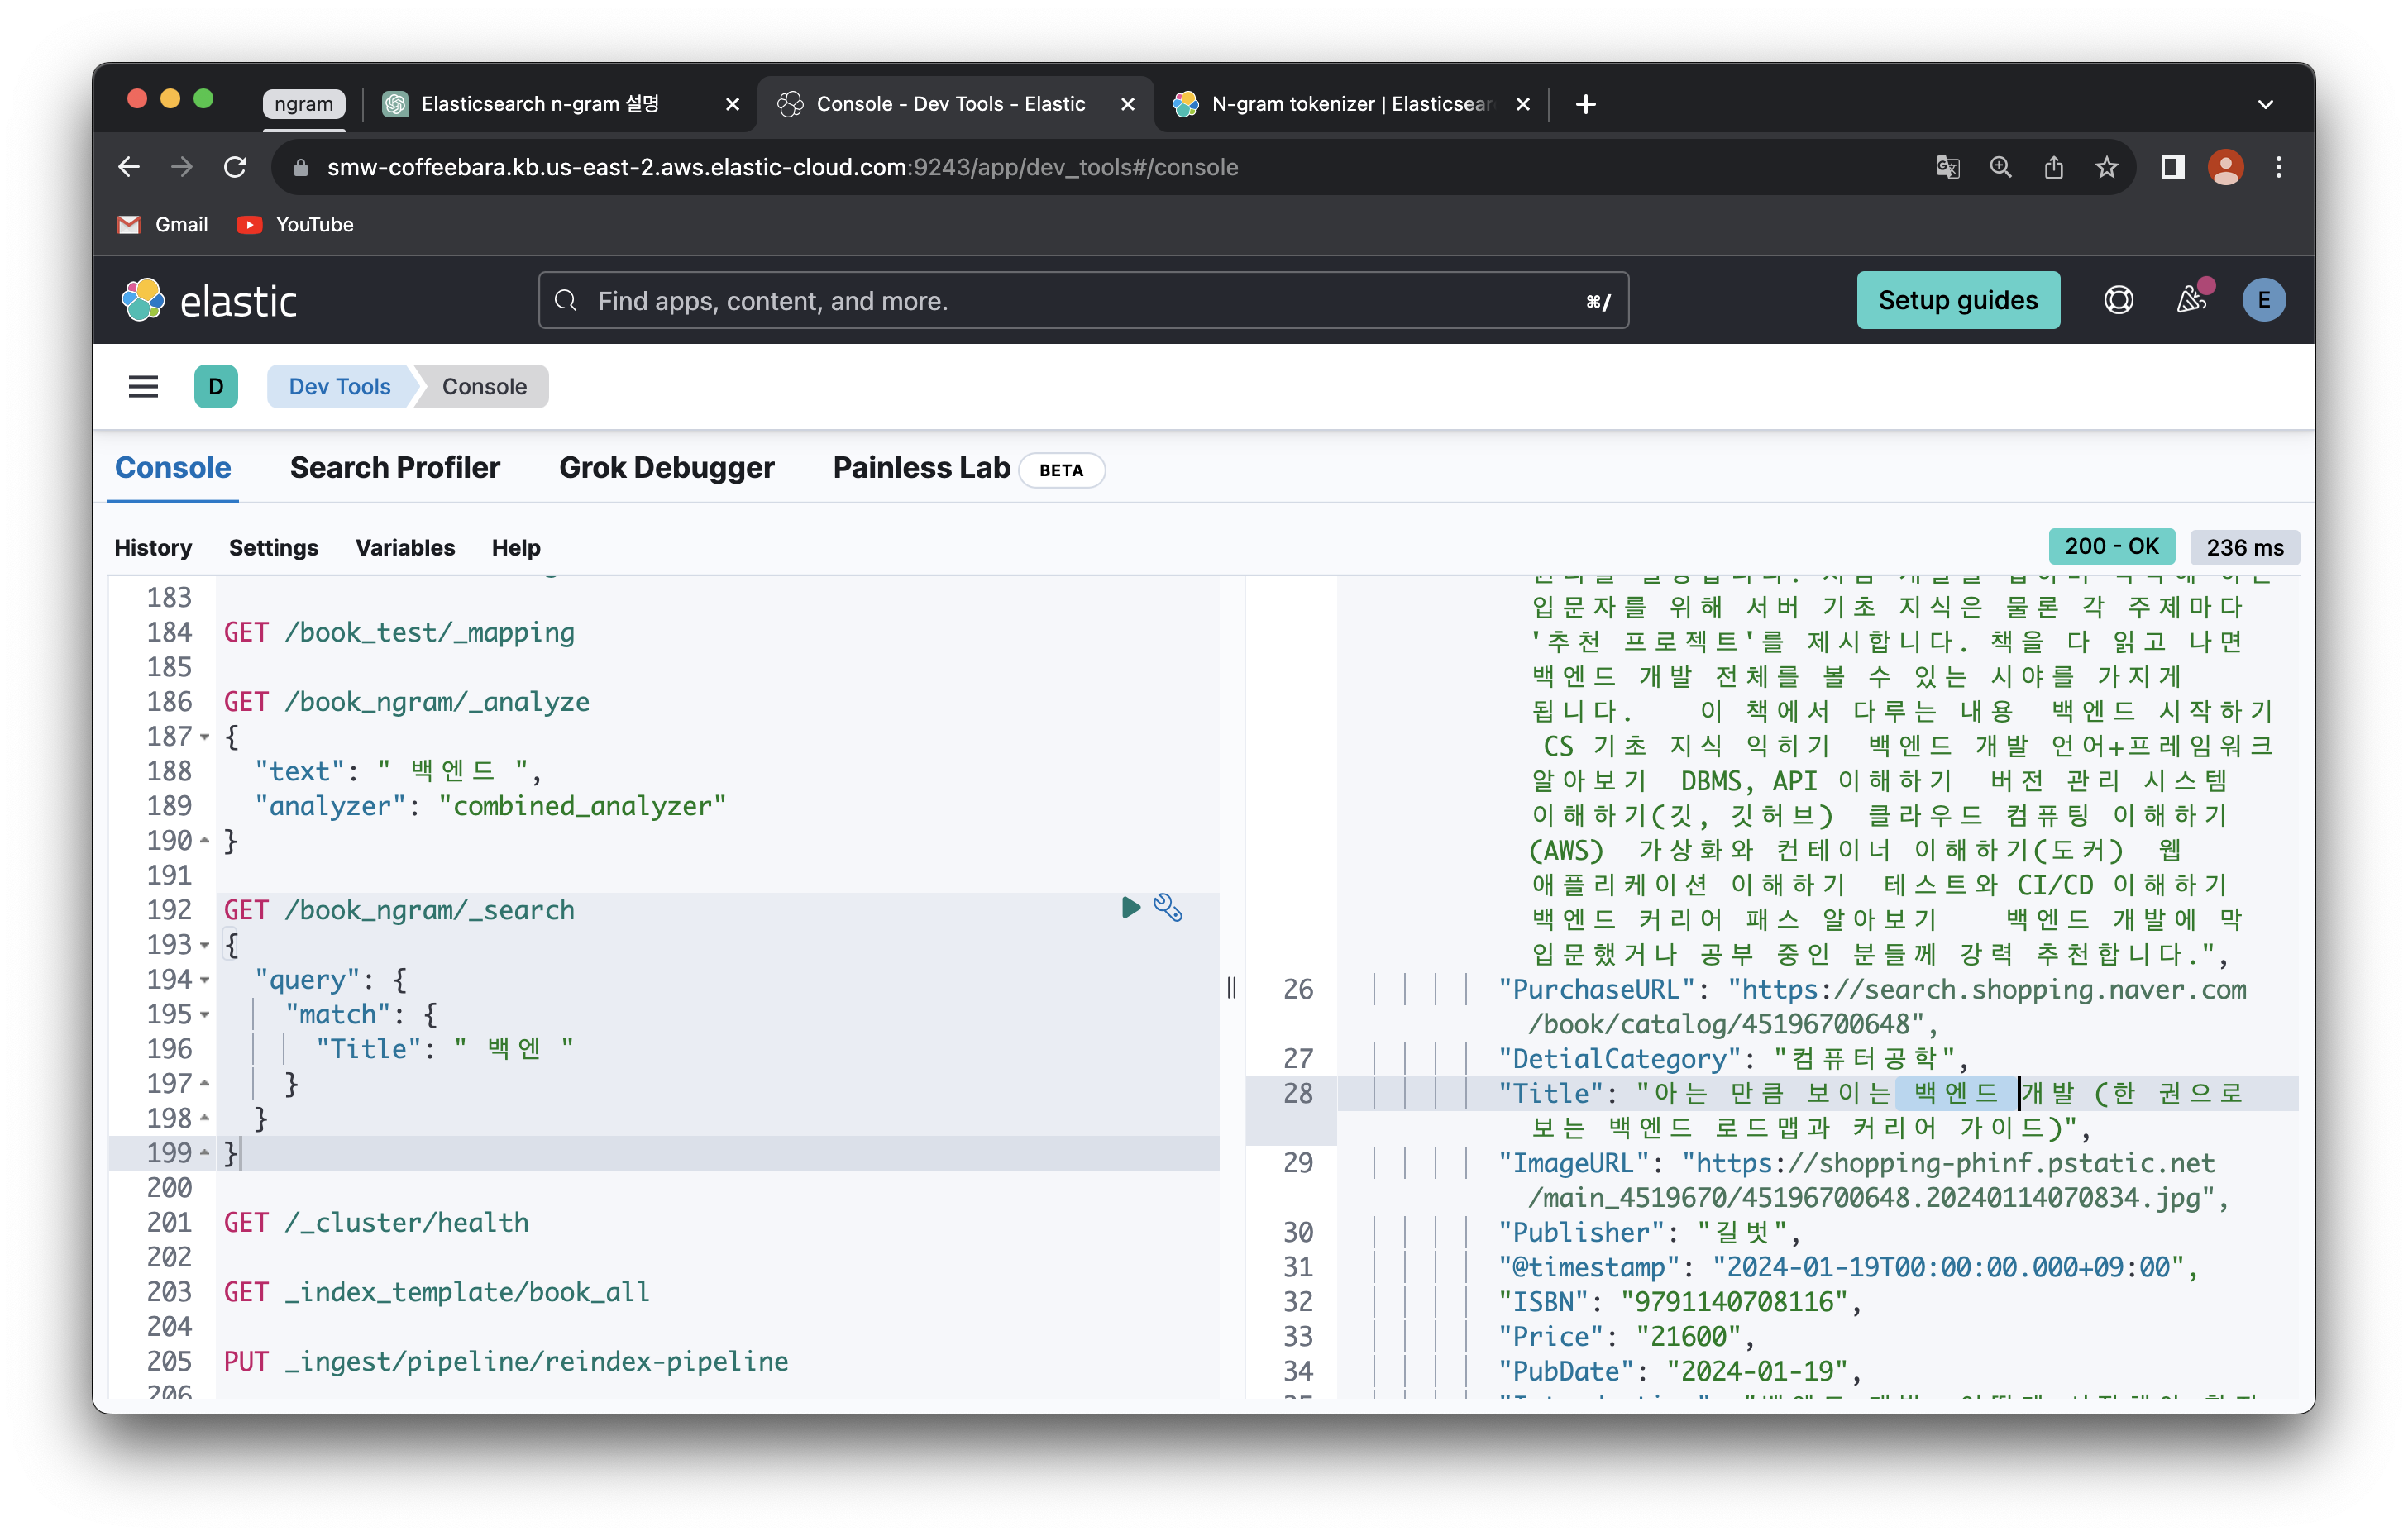The image size is (2408, 1536).
Task: Open the Grok Debugger tab
Action: 666,468
